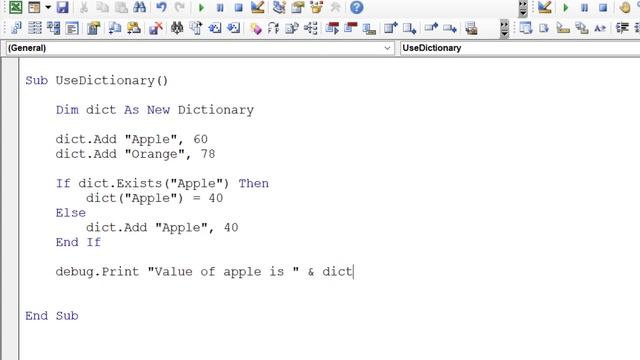Screen dimensions: 640x360
Task: Click the 'Sub UseDictionary()' line
Action: [97, 81]
